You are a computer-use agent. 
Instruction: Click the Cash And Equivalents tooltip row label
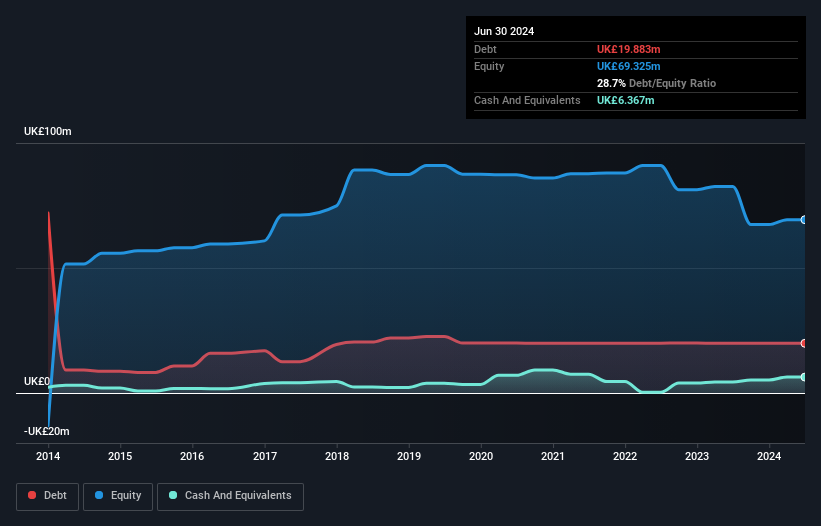point(527,100)
